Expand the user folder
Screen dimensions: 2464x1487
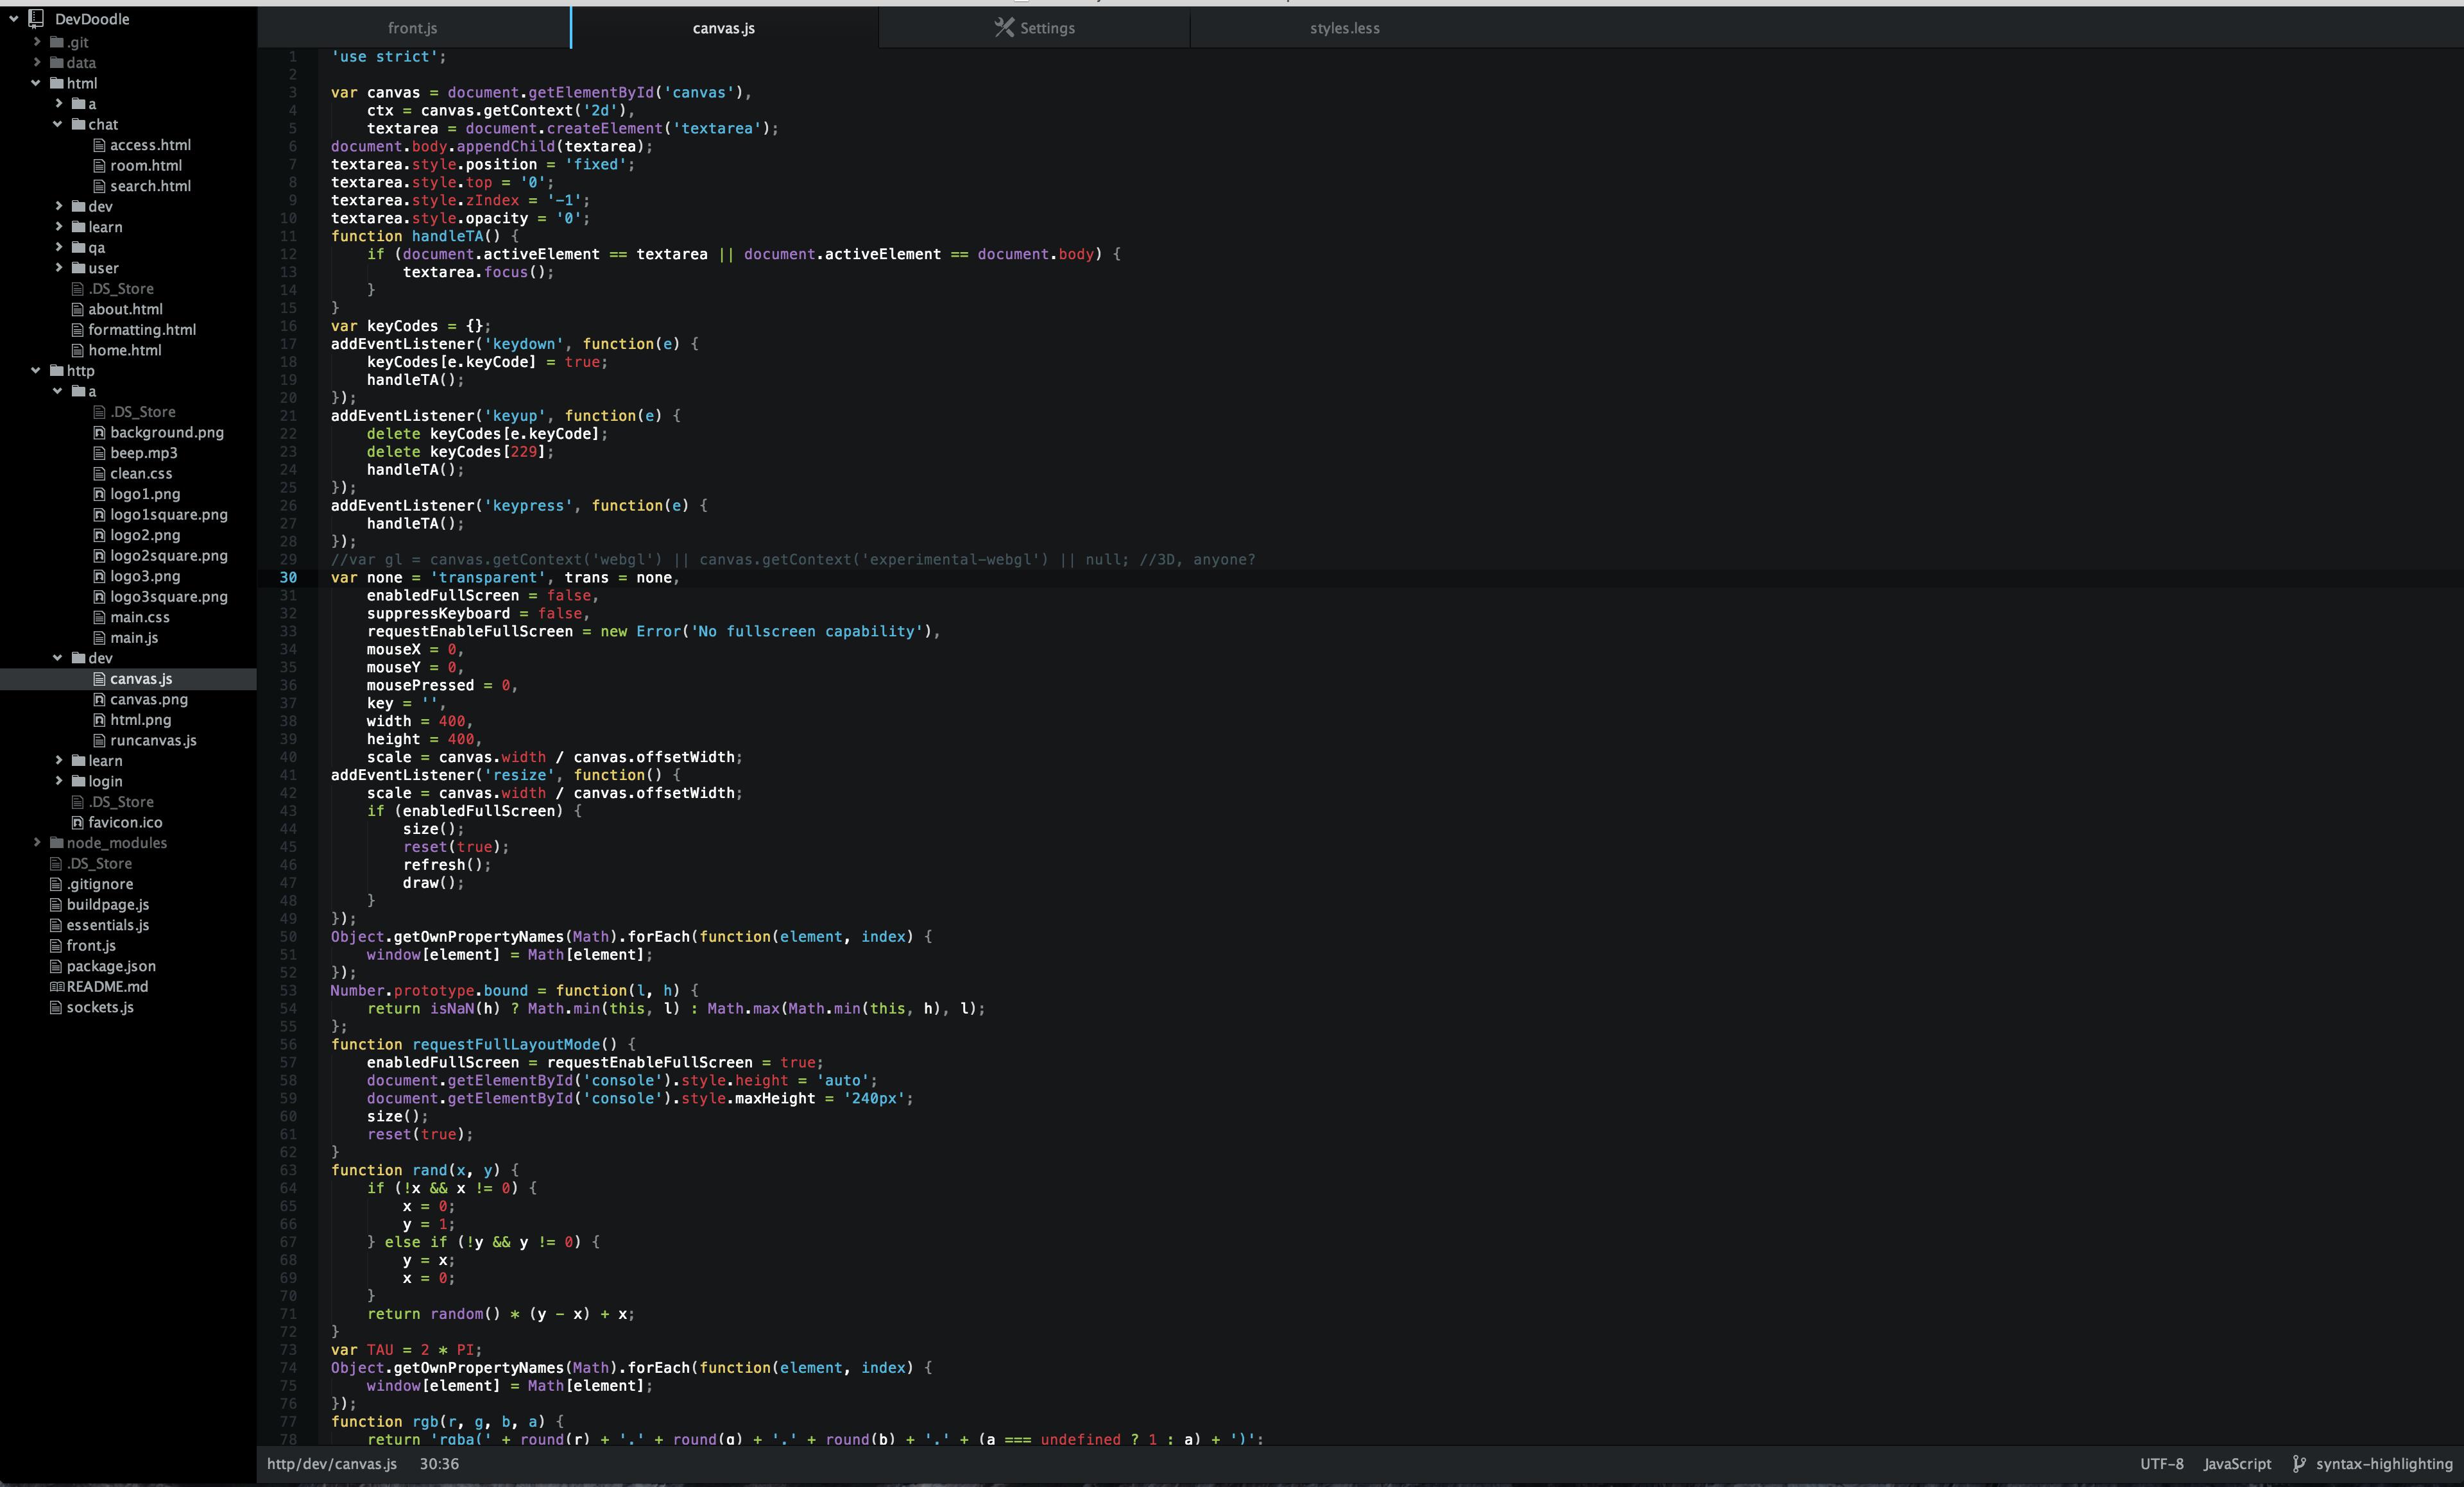(x=58, y=268)
